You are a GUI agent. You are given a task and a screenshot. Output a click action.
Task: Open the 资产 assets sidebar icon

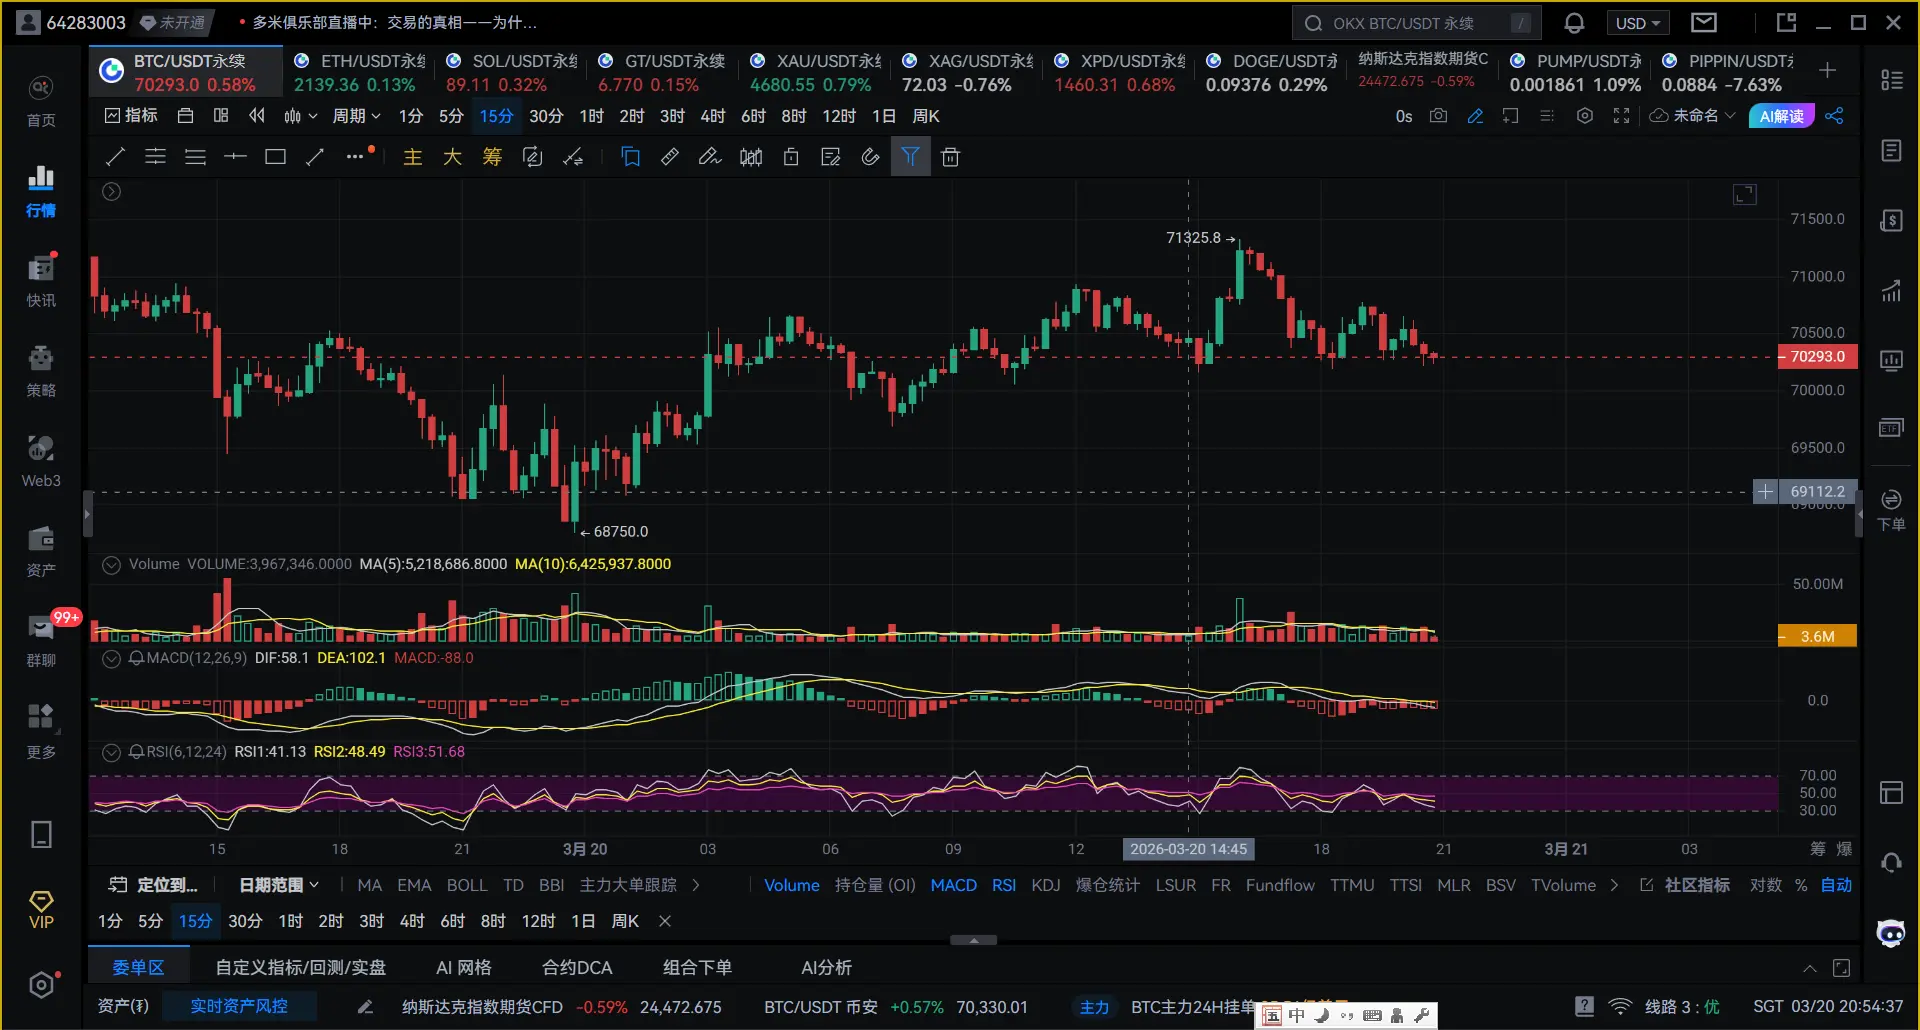coord(41,551)
